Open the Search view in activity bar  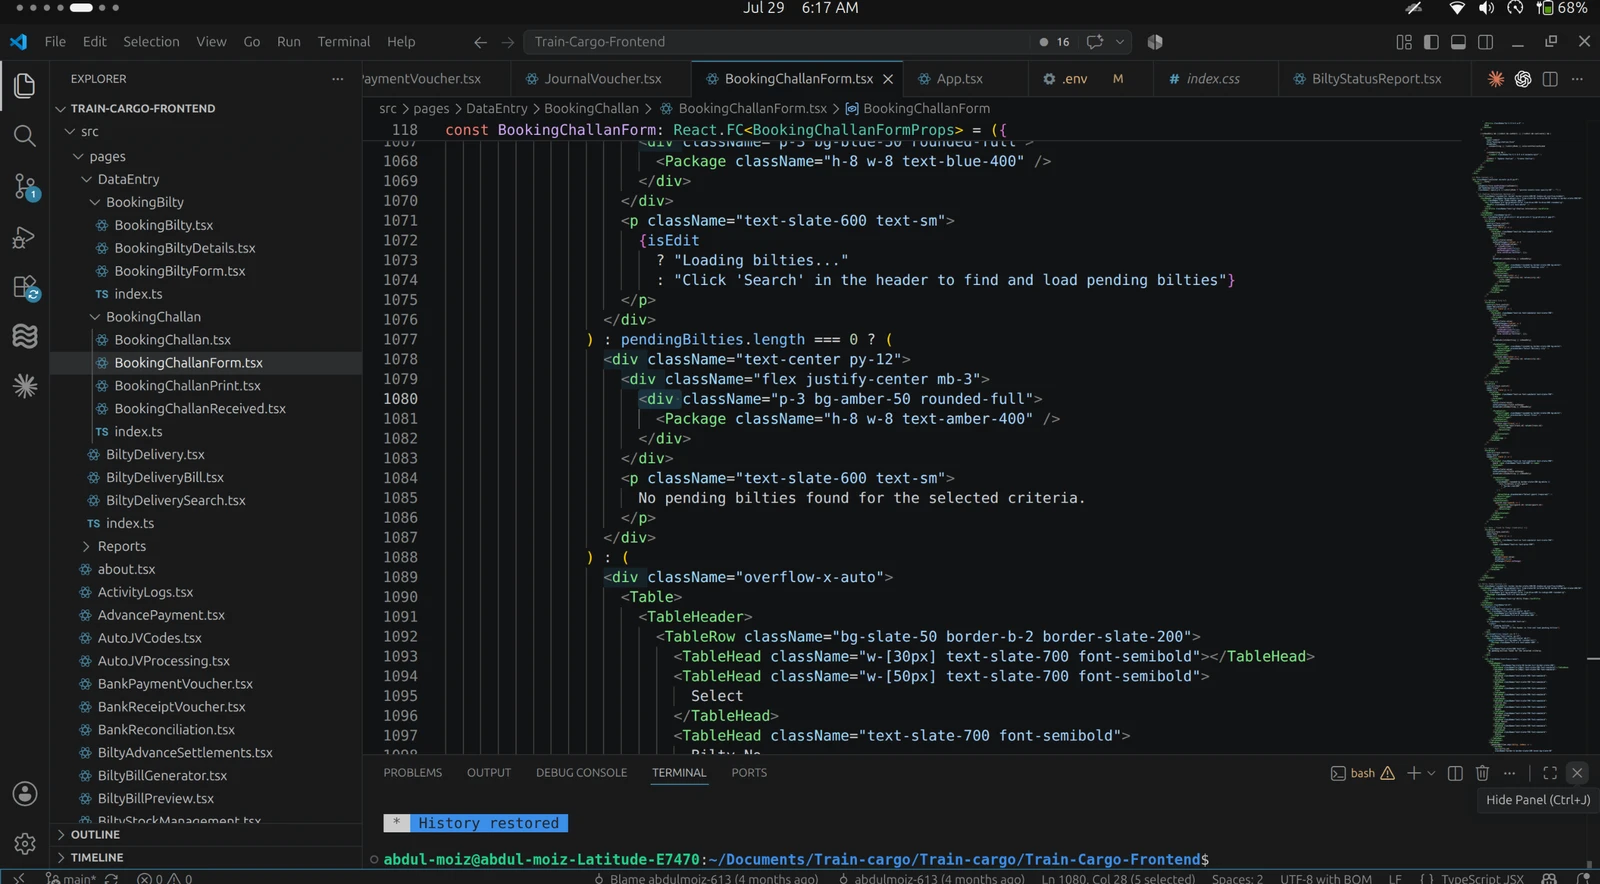(25, 136)
